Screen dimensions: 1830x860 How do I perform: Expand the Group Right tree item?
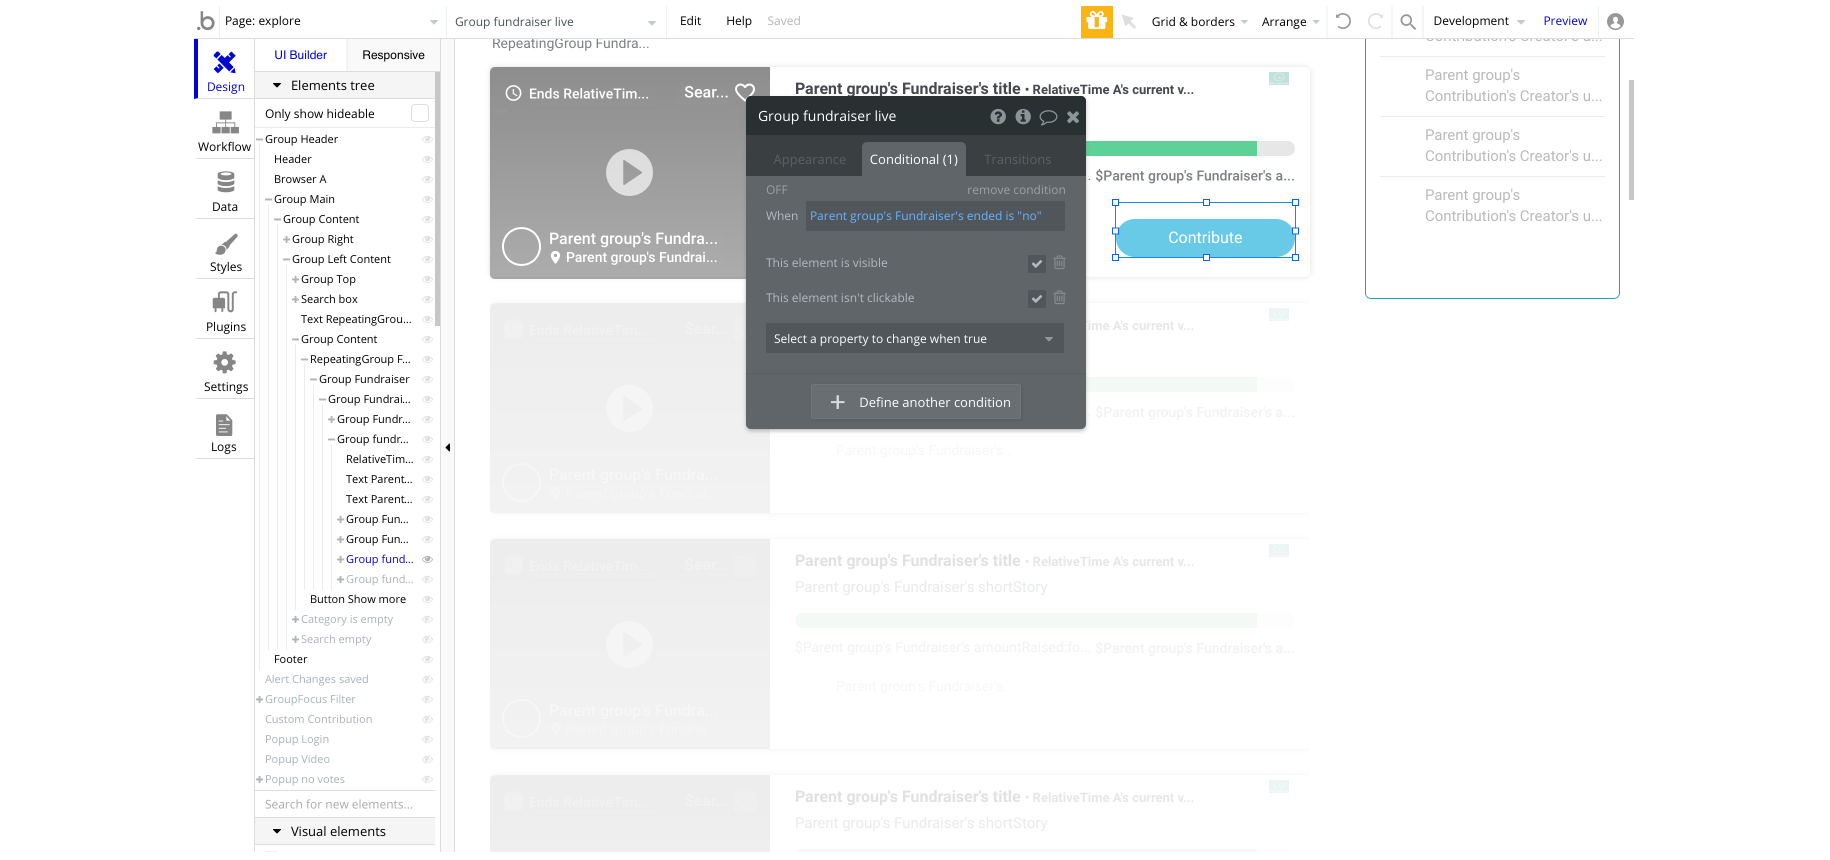[287, 239]
